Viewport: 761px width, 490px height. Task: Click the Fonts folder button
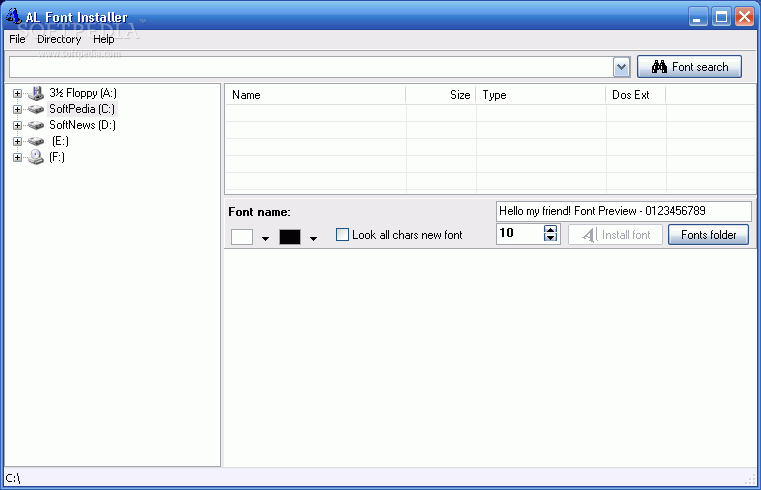point(708,235)
